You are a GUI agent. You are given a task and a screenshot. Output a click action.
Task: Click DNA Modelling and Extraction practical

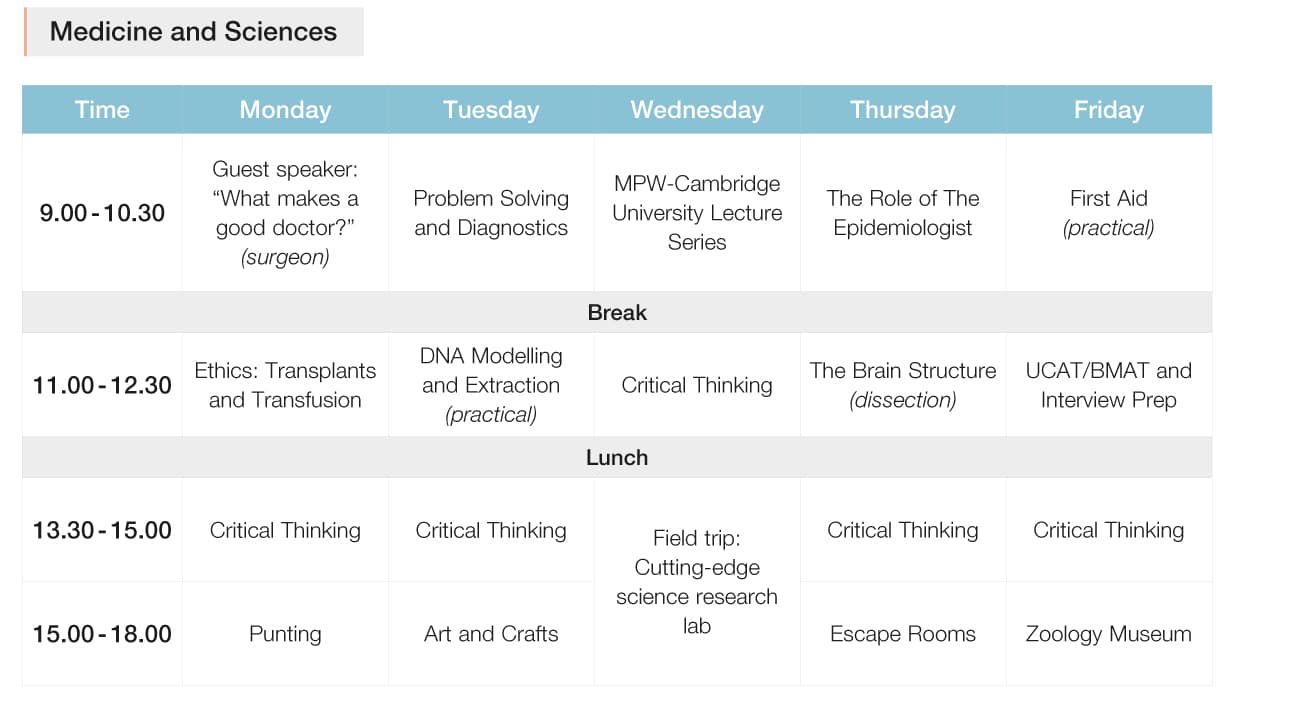491,385
